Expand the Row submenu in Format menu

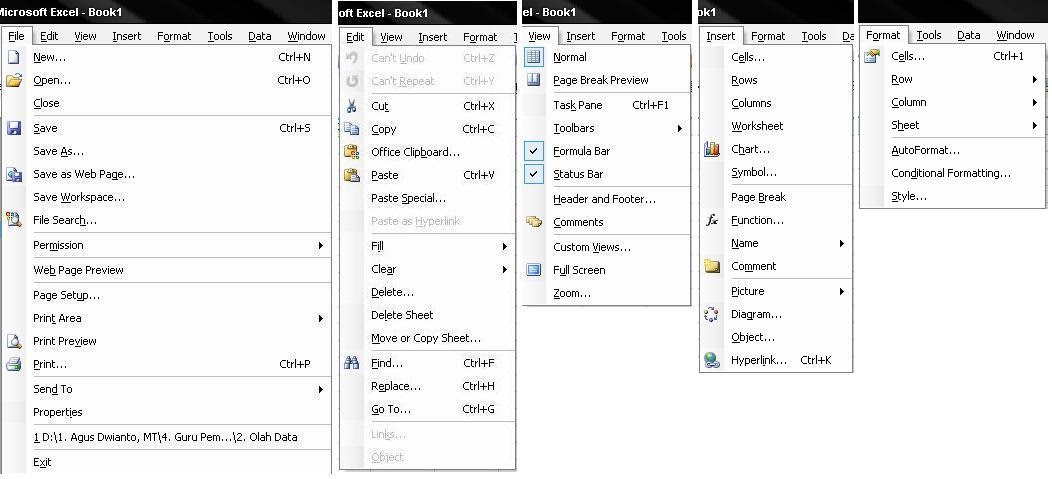pyautogui.click(x=1035, y=80)
